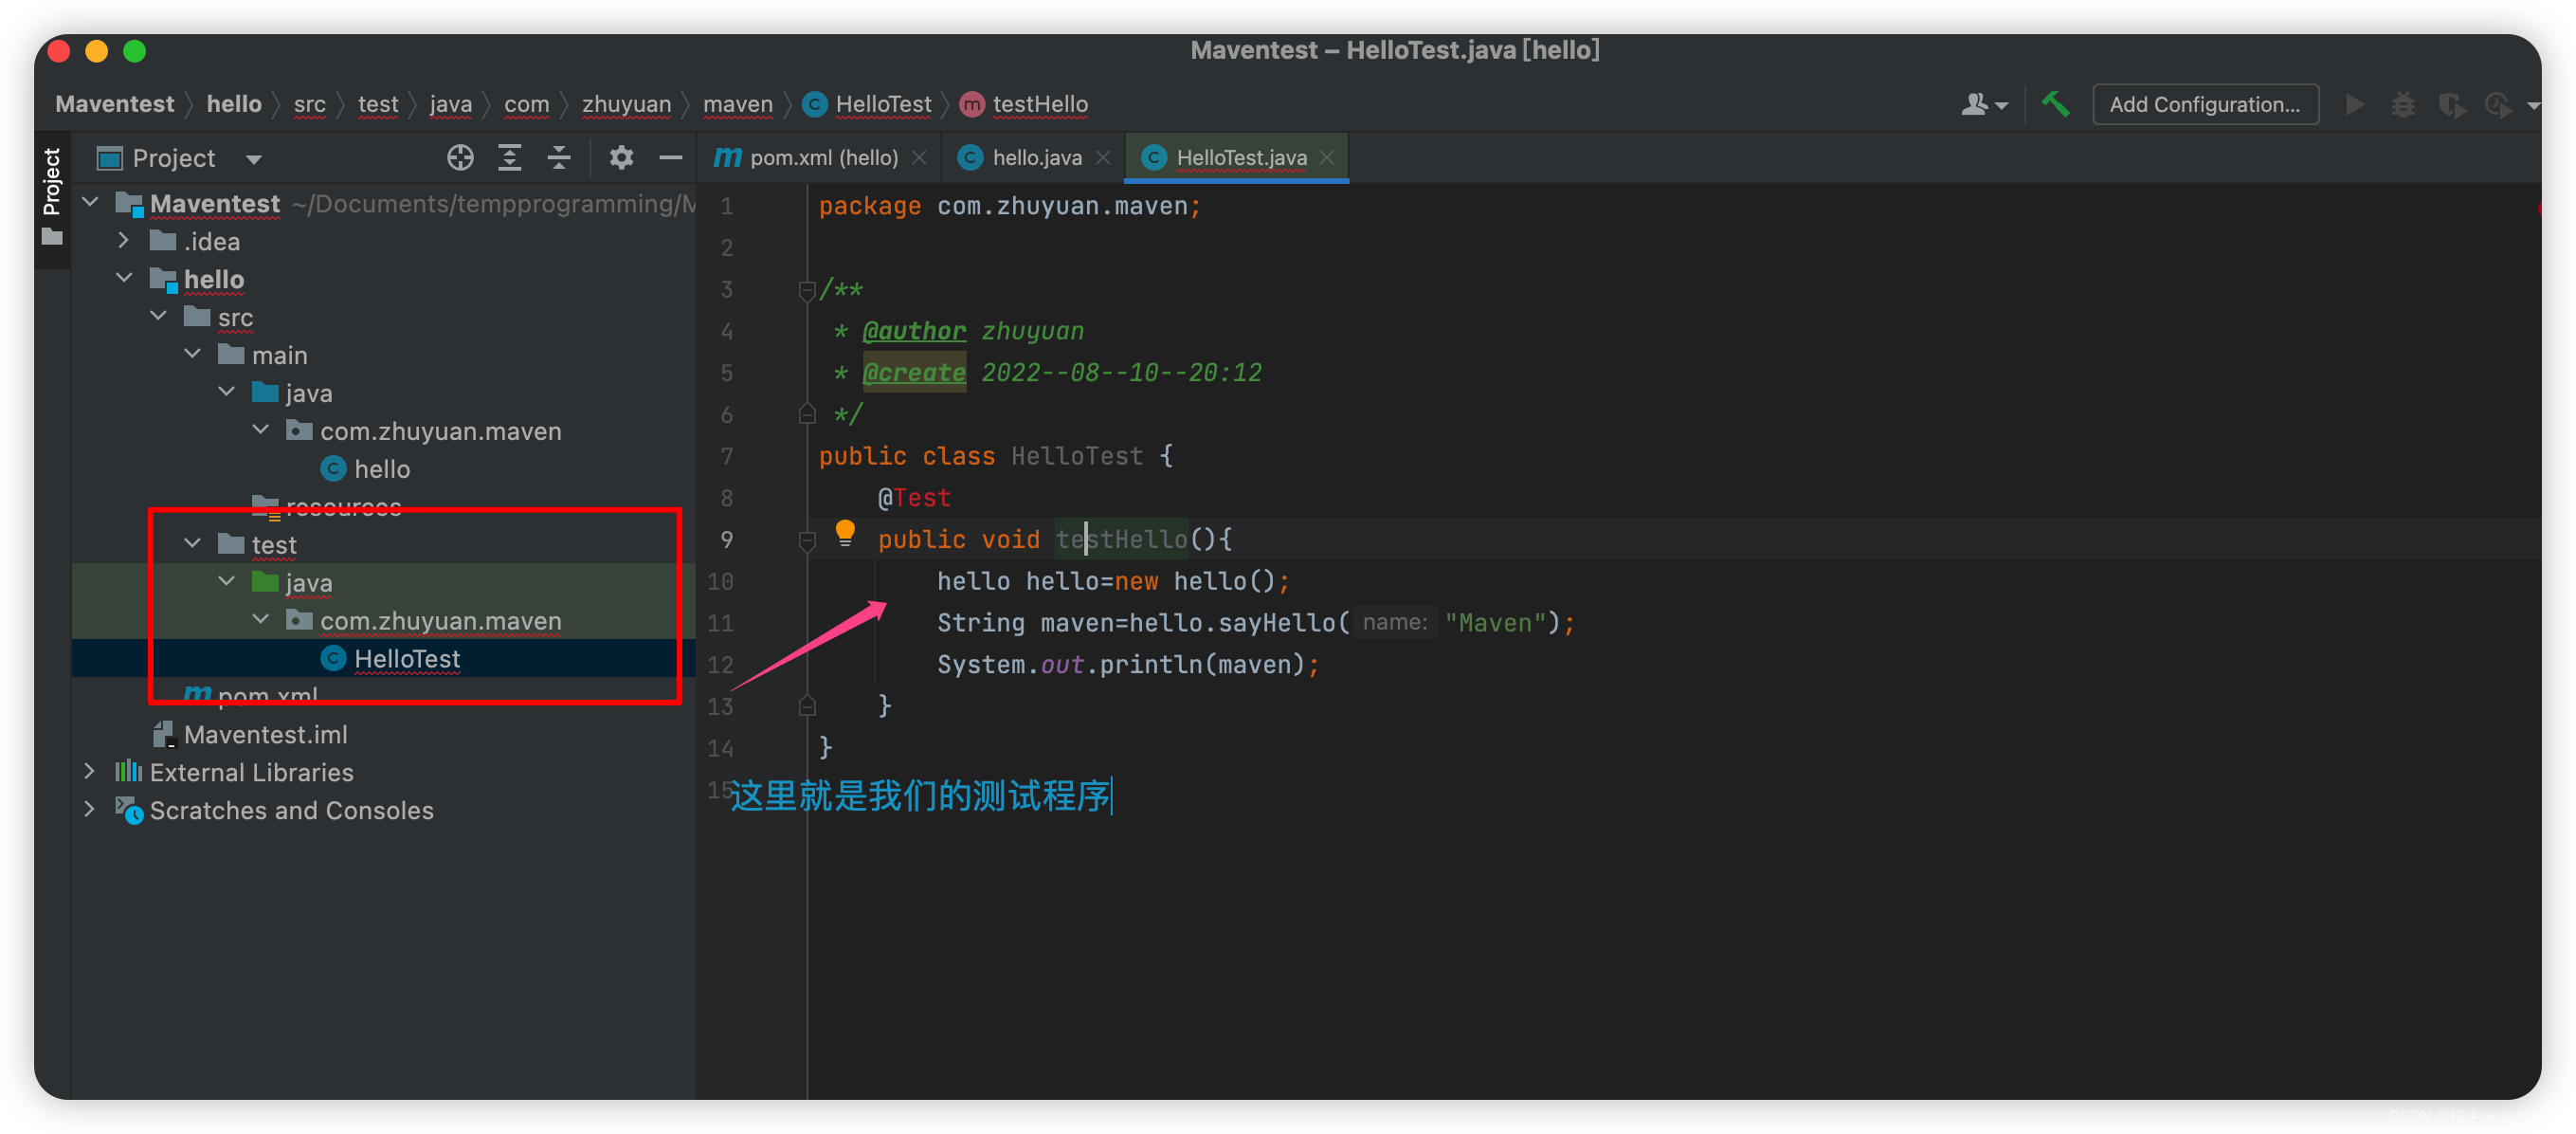Screen dimensions: 2576x1134
Task: Click zhuyuan in breadcrumb bar
Action: click(x=626, y=104)
